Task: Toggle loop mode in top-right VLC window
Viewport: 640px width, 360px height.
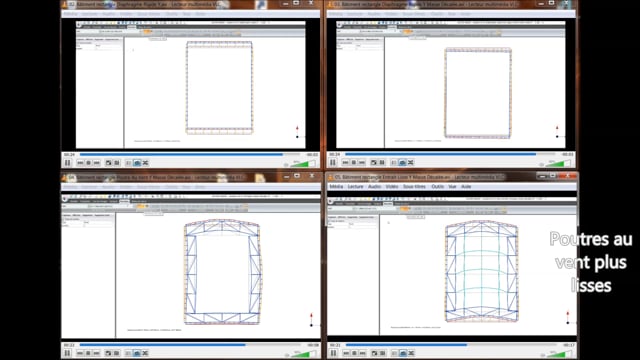Action: (402, 162)
